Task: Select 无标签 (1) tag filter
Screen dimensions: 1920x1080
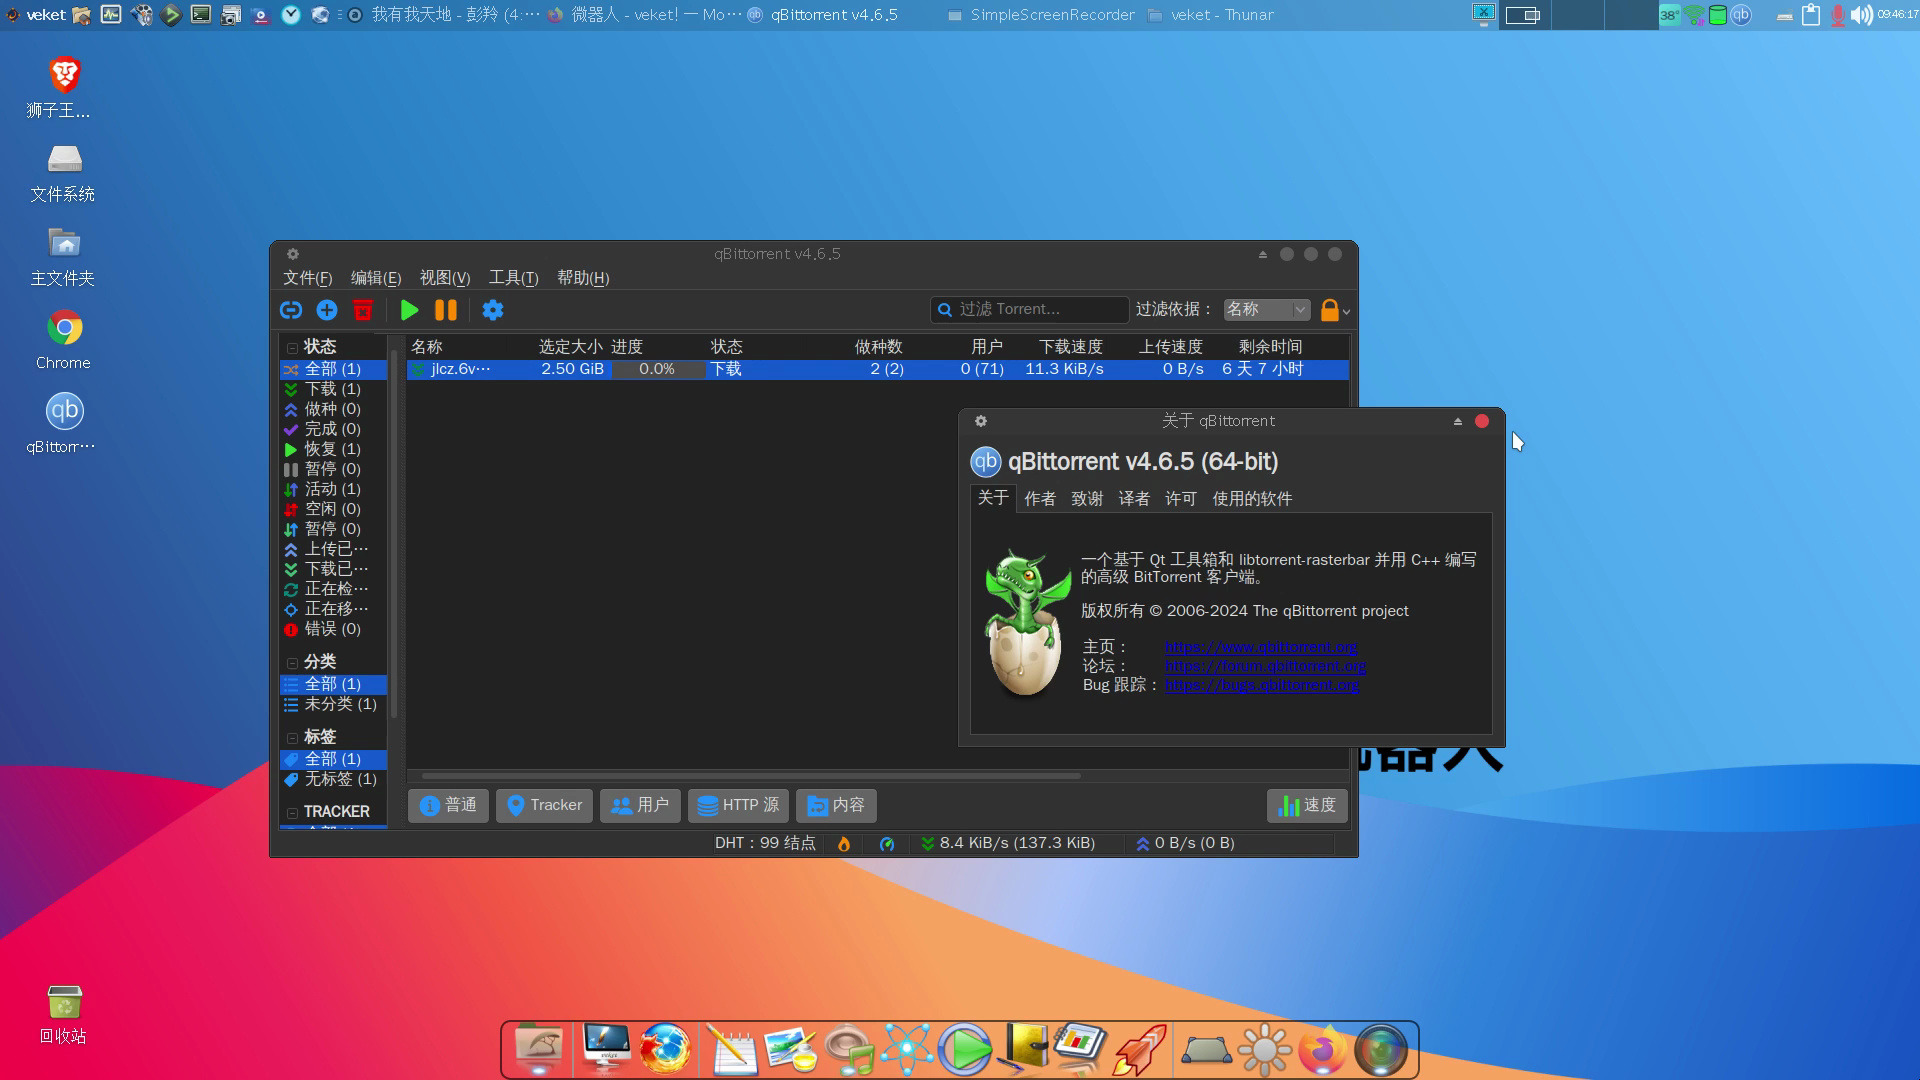Action: tap(333, 779)
